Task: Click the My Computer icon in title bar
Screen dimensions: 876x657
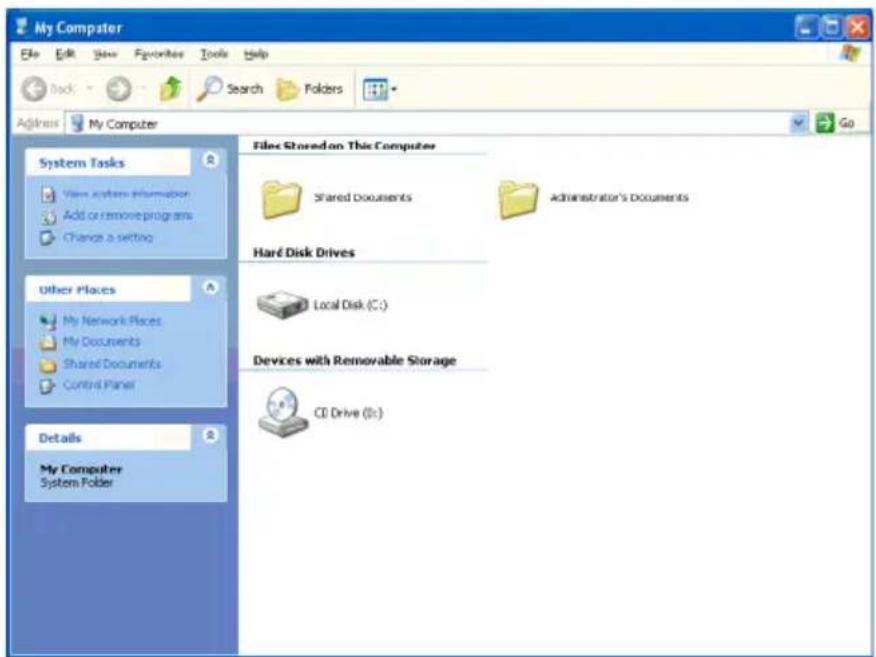Action: coord(22,27)
